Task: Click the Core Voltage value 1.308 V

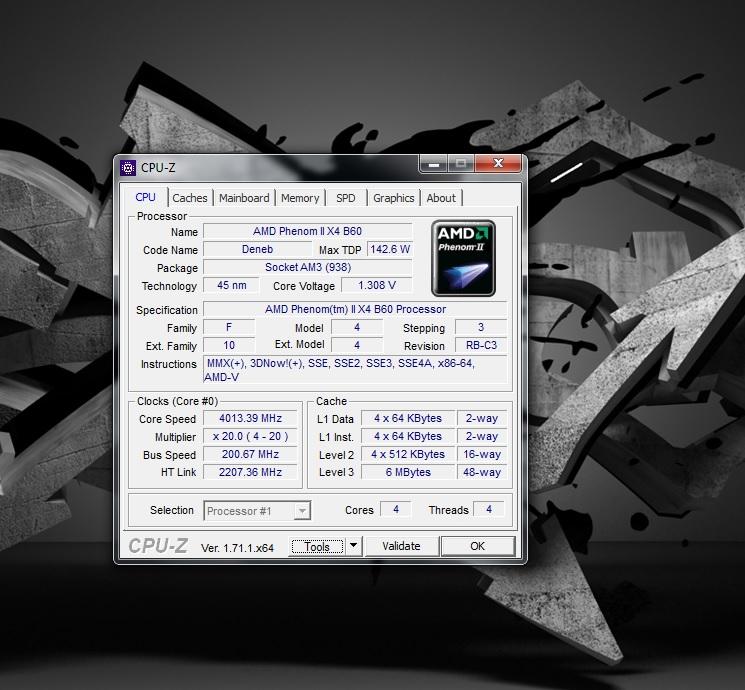Action: tap(377, 285)
